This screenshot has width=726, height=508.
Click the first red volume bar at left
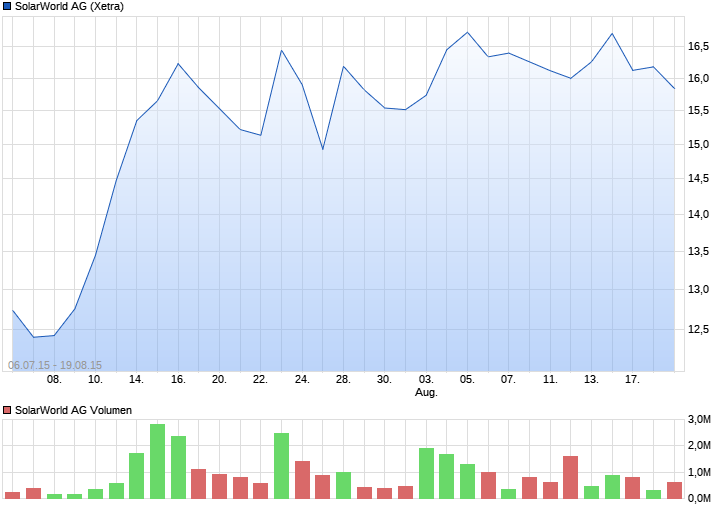click(13, 495)
